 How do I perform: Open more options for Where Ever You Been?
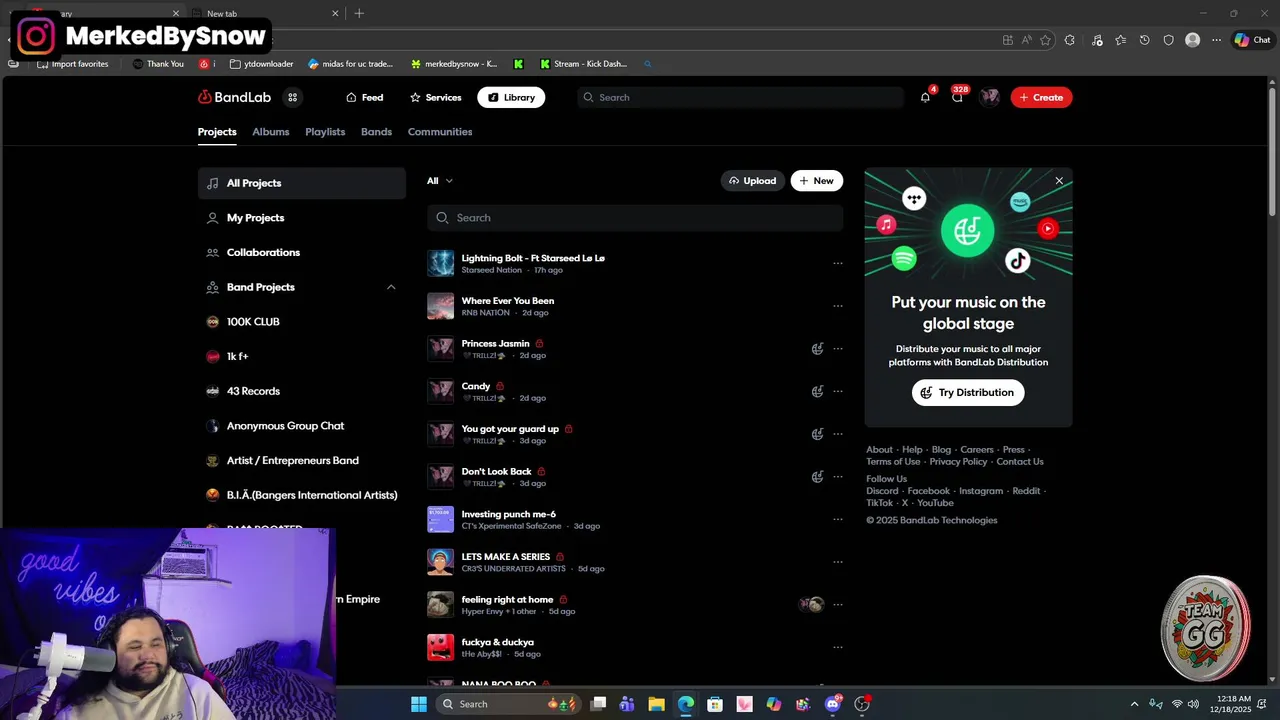[838, 306]
